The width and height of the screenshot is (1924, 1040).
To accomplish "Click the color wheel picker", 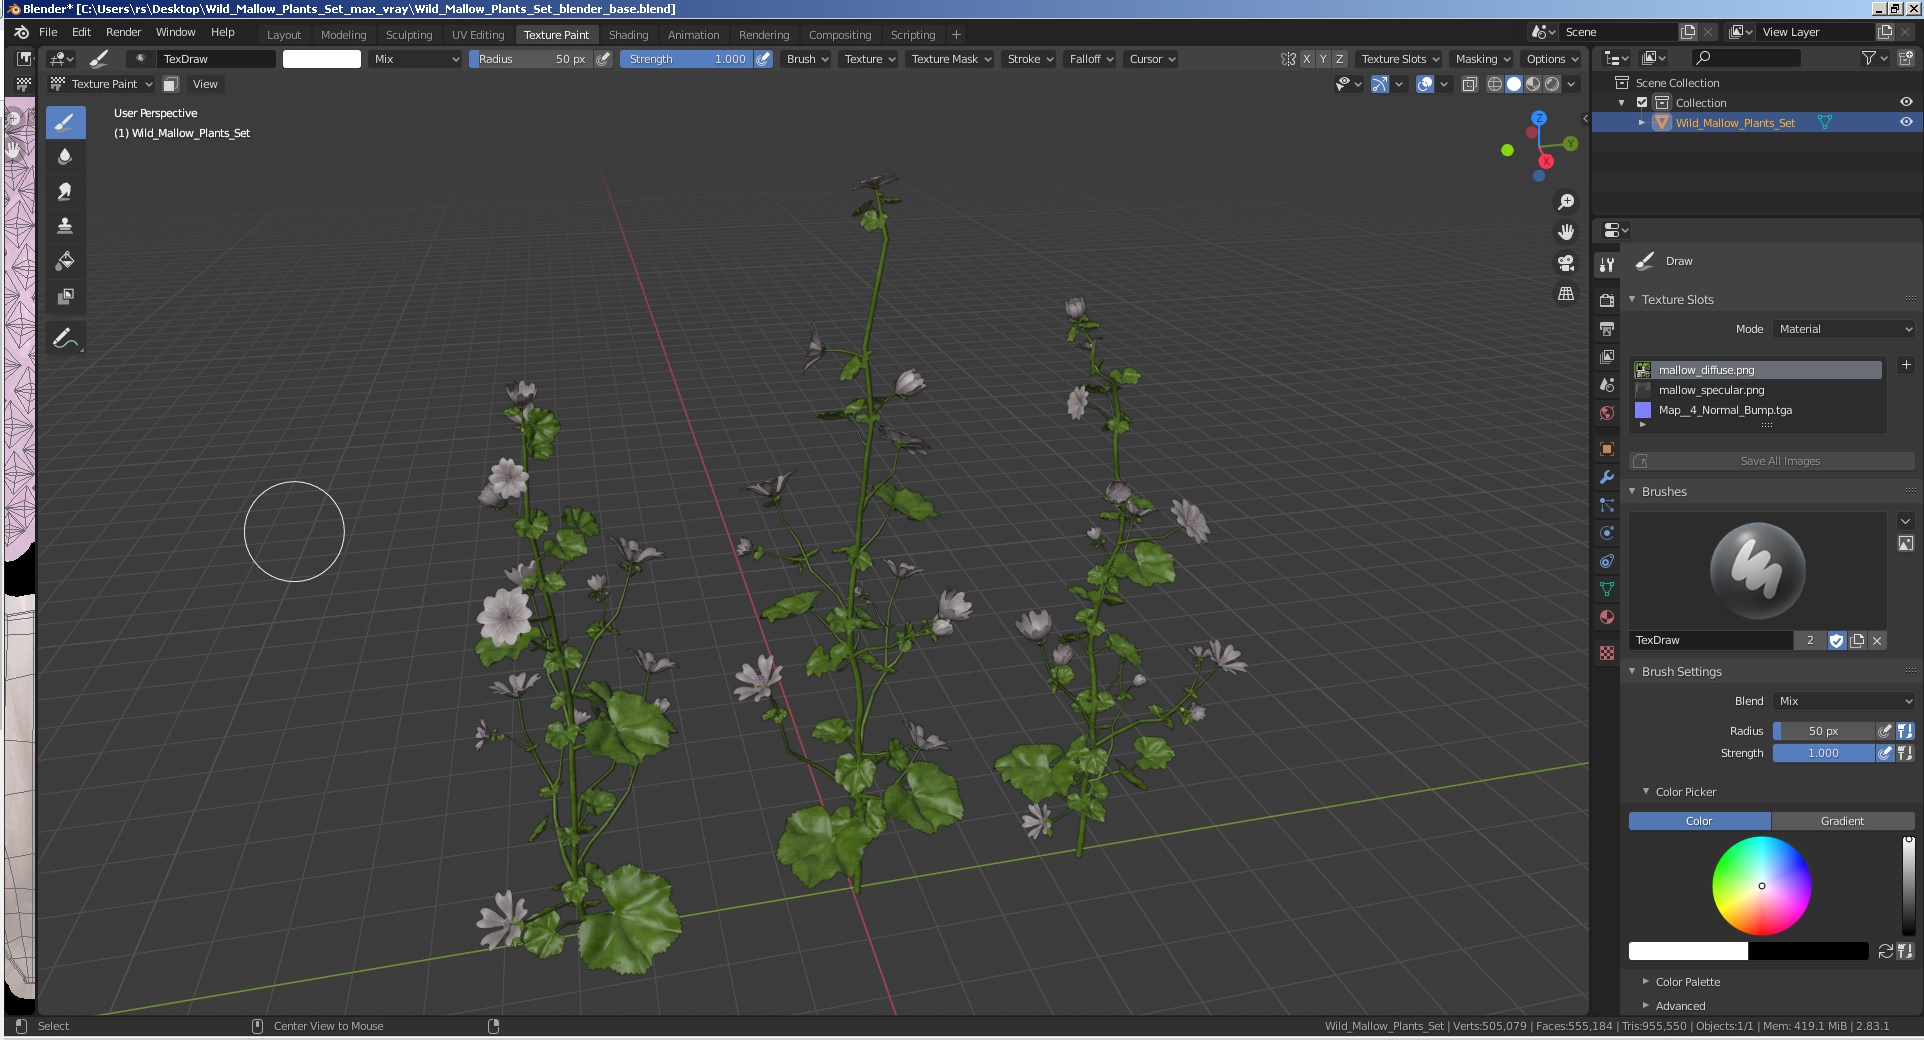I will (1761, 886).
